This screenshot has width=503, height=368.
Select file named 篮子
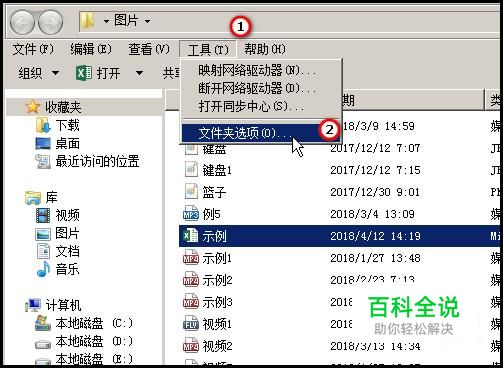pyautogui.click(x=214, y=192)
